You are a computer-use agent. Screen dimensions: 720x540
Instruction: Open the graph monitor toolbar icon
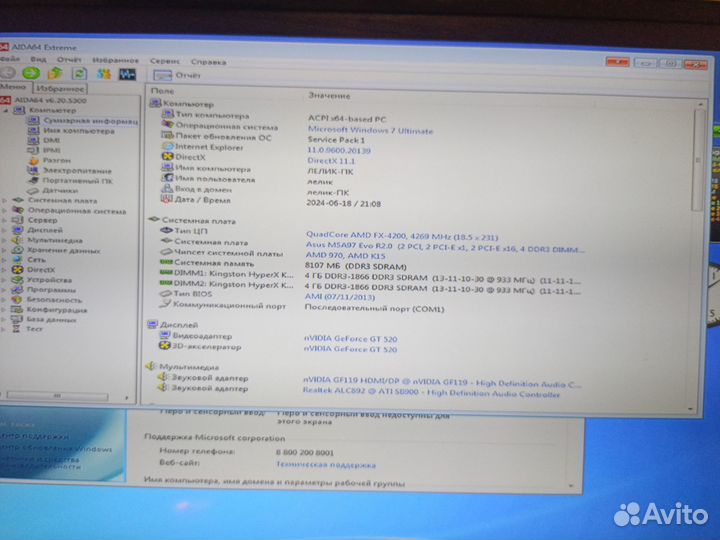127,74
